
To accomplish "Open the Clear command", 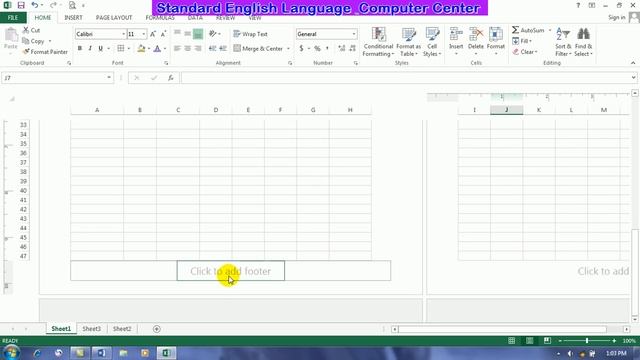I will pos(524,52).
